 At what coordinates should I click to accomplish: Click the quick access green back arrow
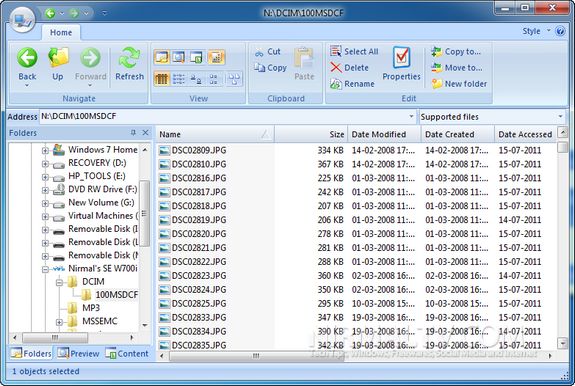(50, 14)
